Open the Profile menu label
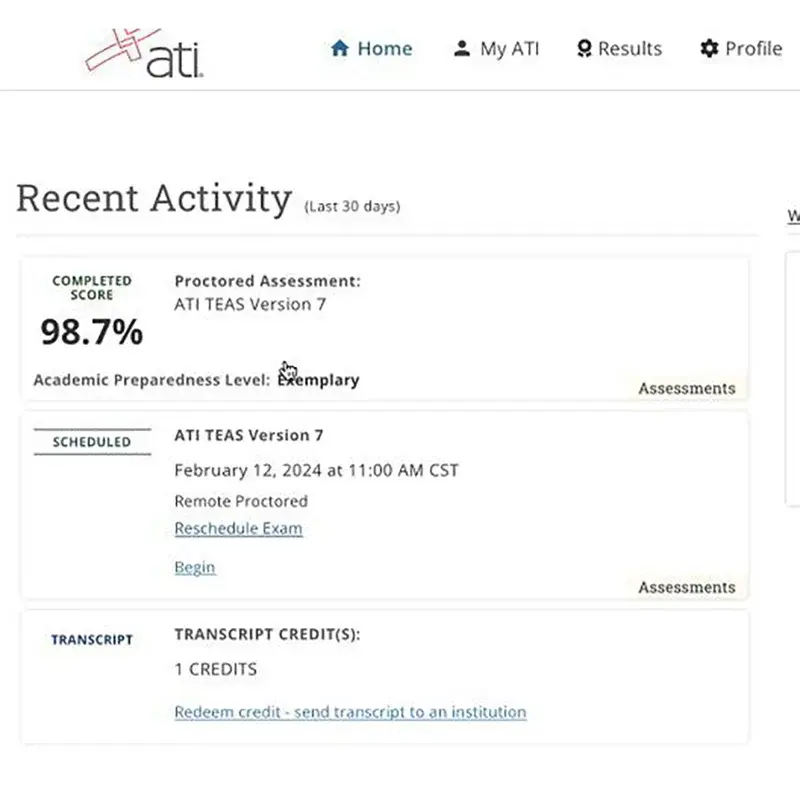The height and width of the screenshot is (800, 800). click(753, 48)
